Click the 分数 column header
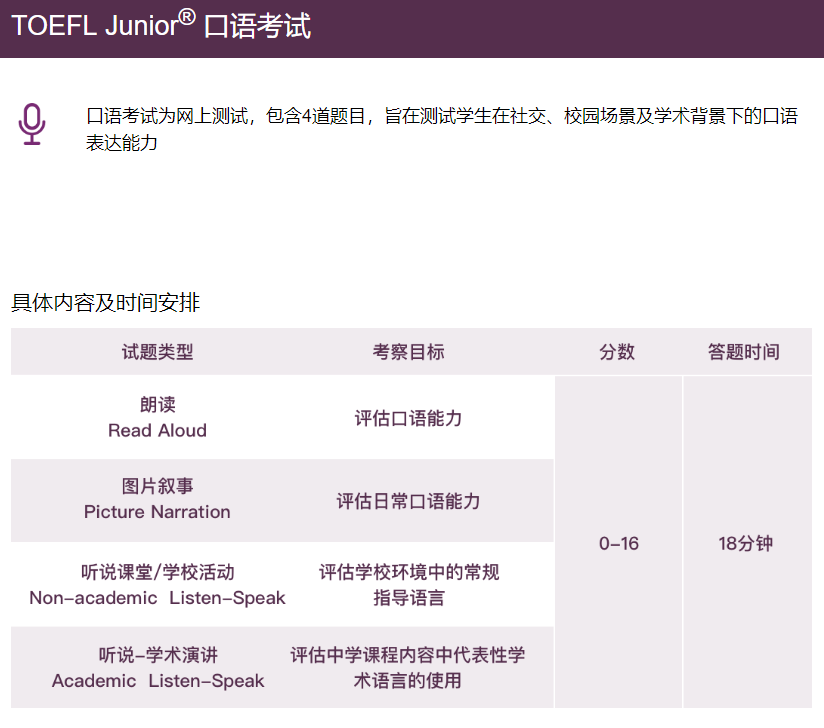This screenshot has height=728, width=824. (617, 352)
